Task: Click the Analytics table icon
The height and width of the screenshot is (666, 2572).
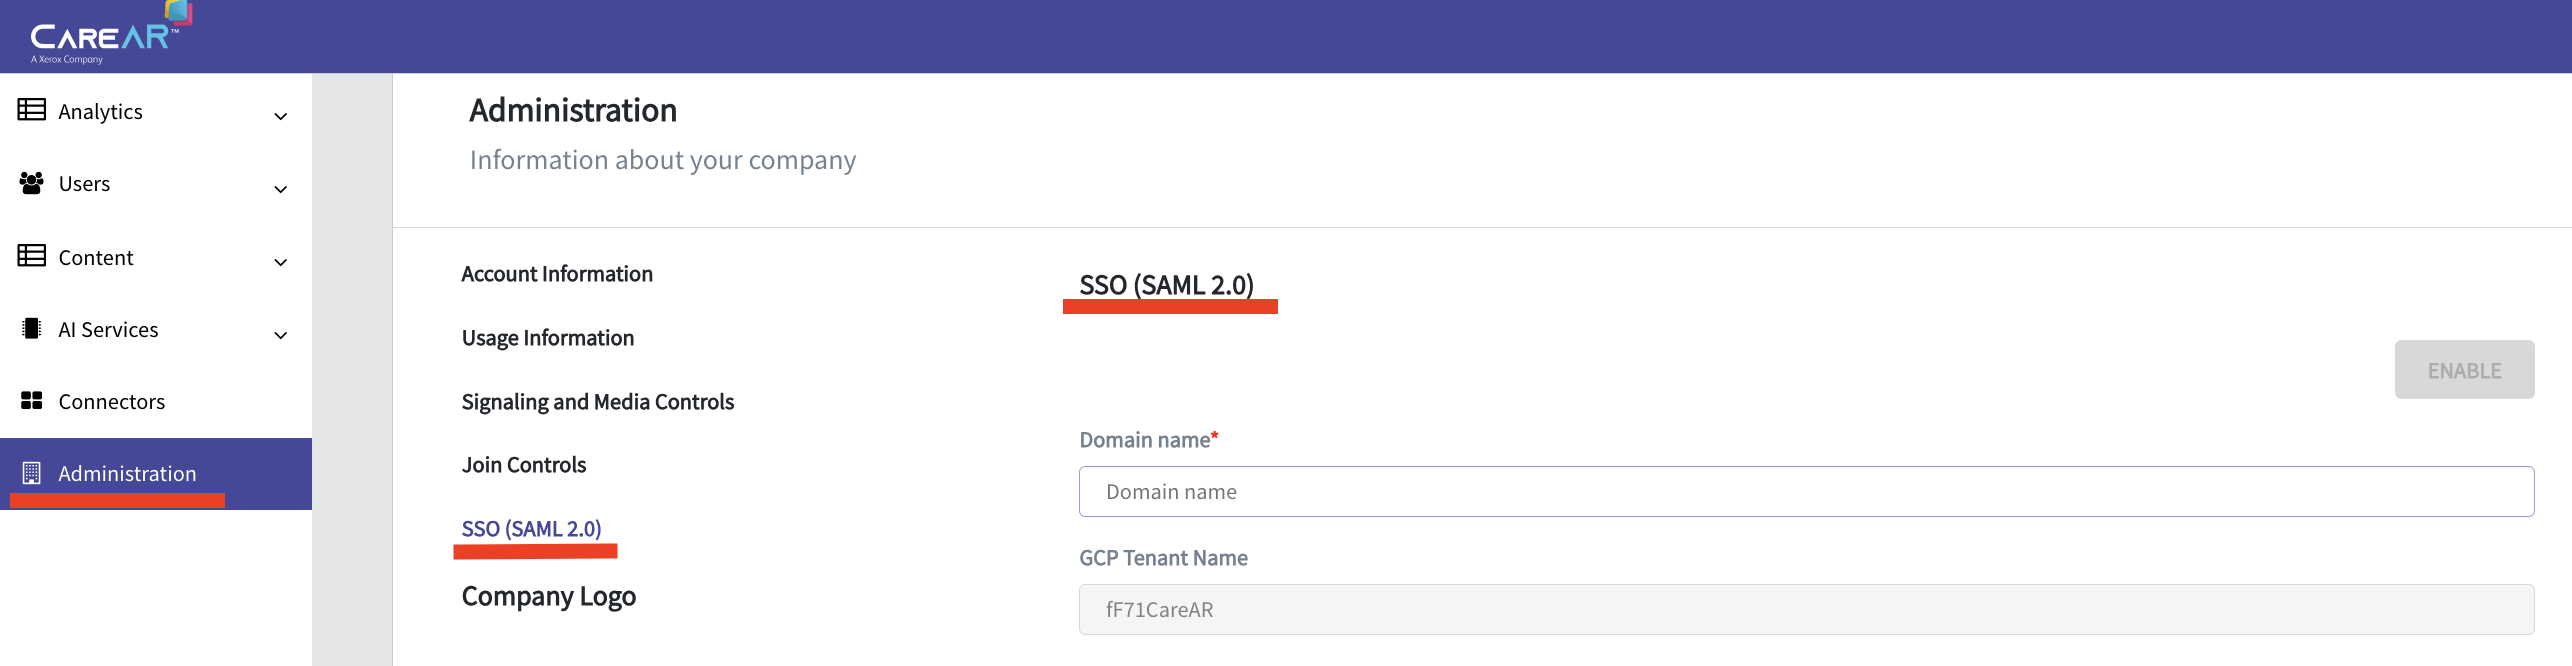Action: tap(32, 110)
